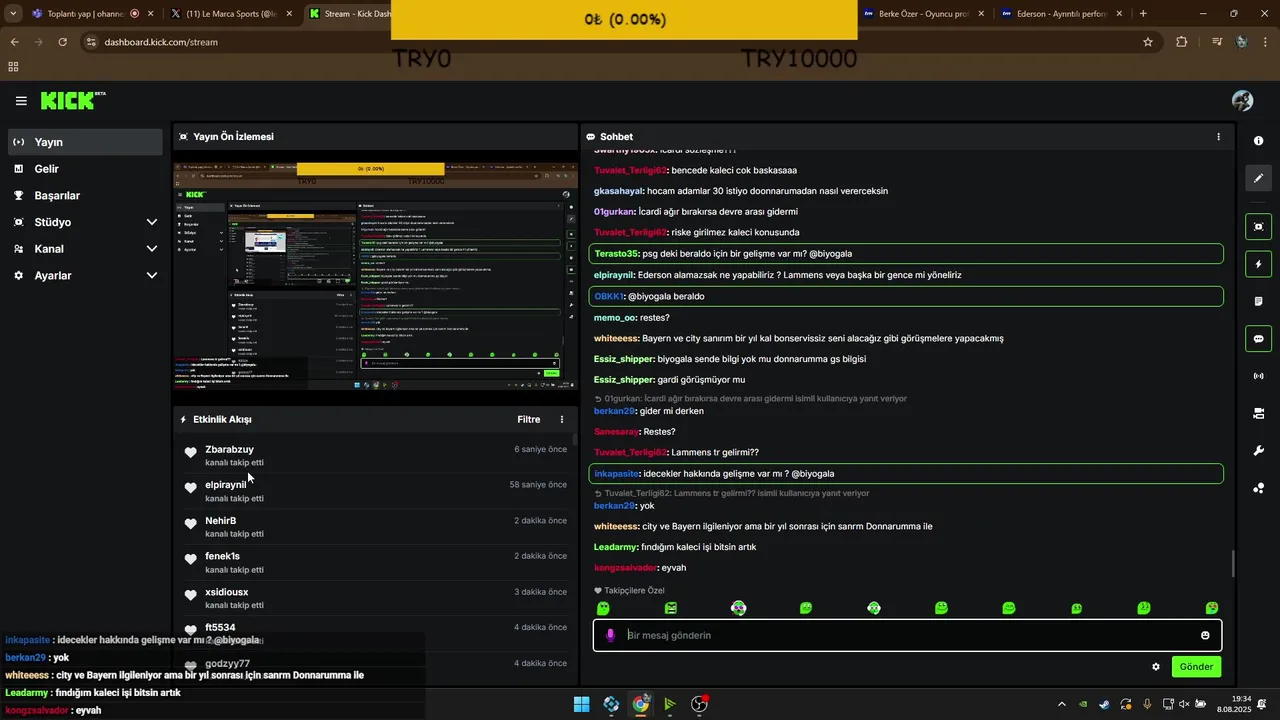
Task: Select Yayın in the left sidebar
Action: coord(85,142)
